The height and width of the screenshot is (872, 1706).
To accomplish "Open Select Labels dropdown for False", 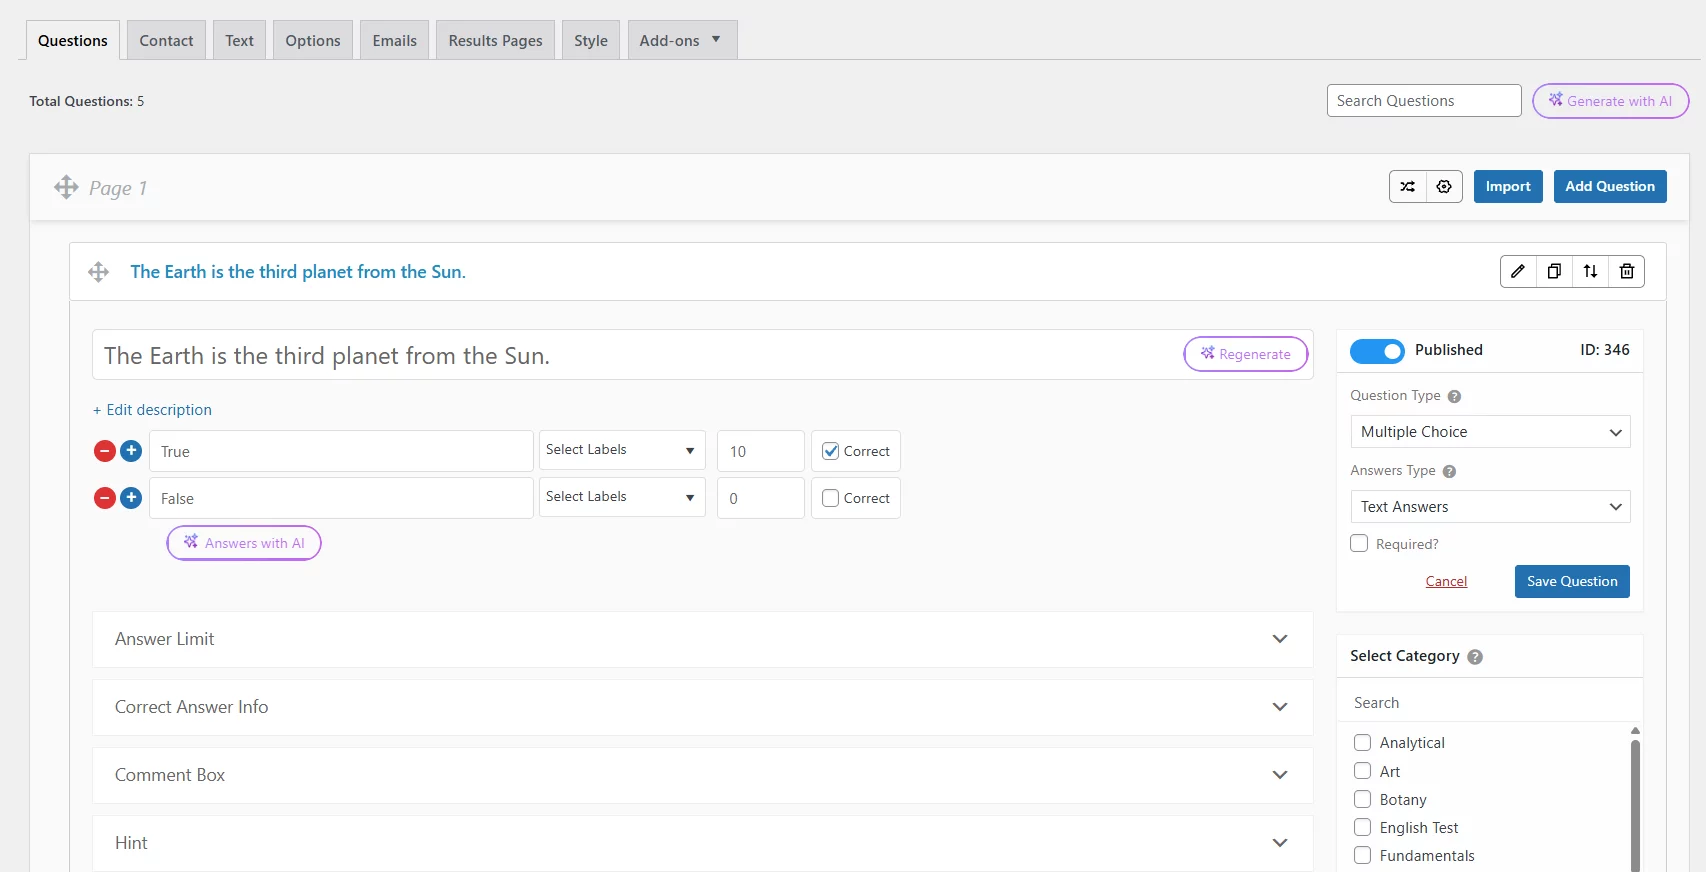I will (x=622, y=497).
